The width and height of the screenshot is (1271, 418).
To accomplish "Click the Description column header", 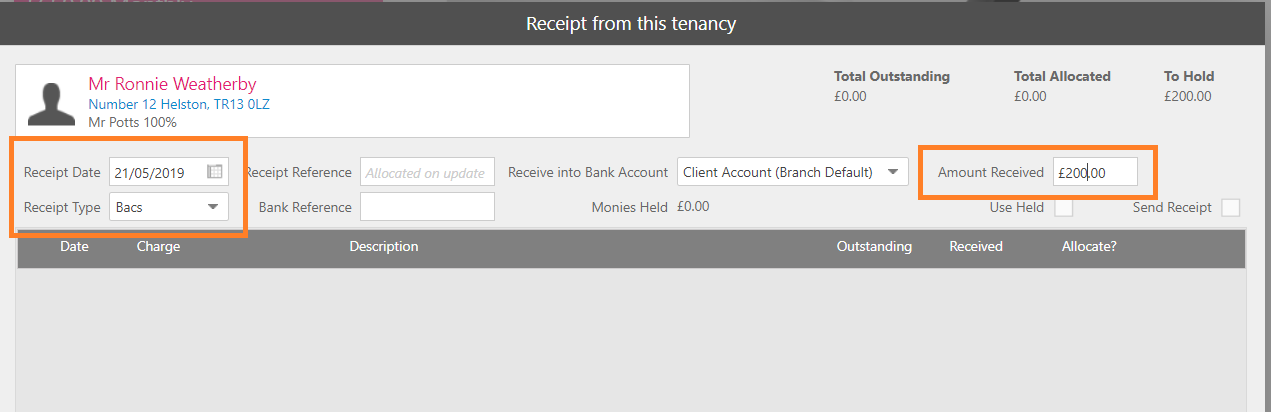I will coord(383,246).
